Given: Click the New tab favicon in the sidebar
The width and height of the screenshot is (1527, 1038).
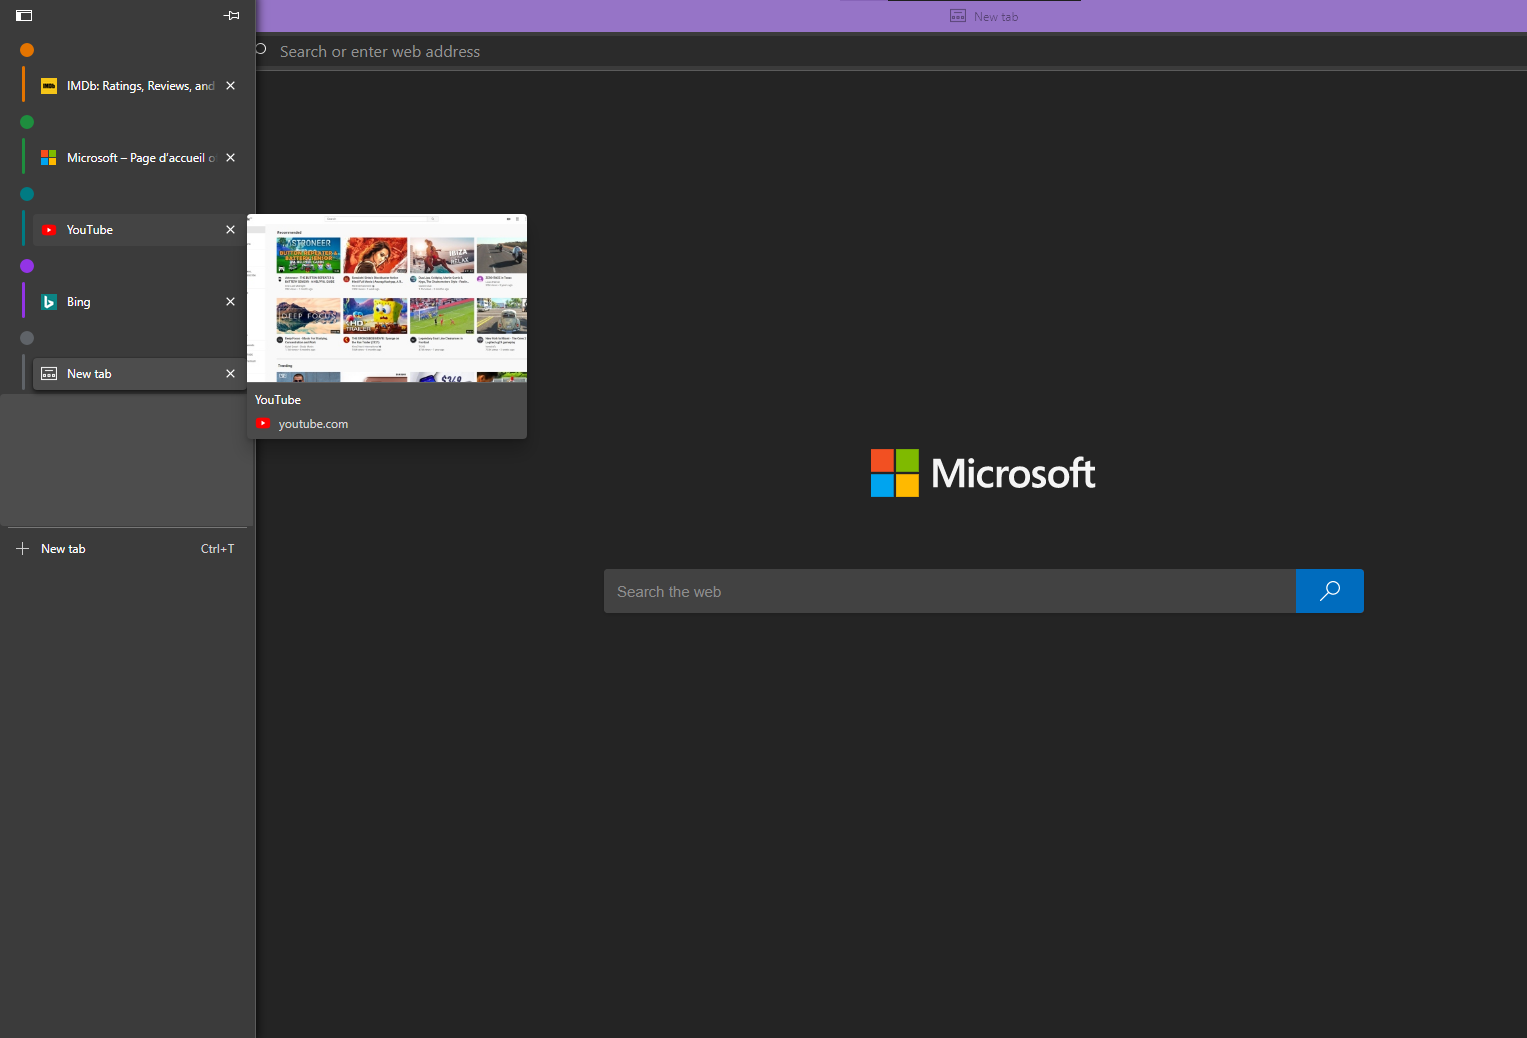Looking at the screenshot, I should [x=49, y=373].
